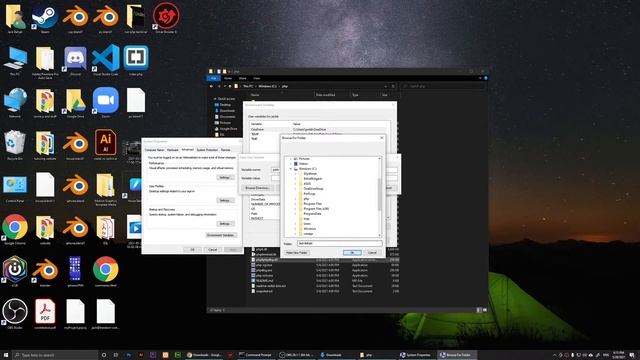
Task: Open the File tab in File Explorer
Action: tap(213, 78)
